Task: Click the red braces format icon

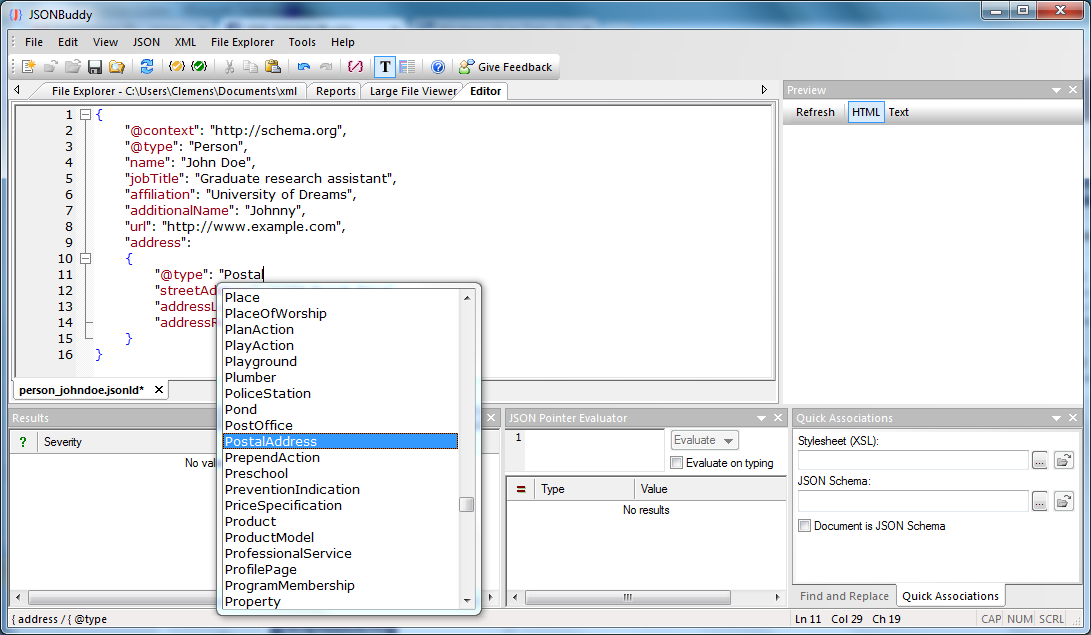Action: pyautogui.click(x=356, y=67)
